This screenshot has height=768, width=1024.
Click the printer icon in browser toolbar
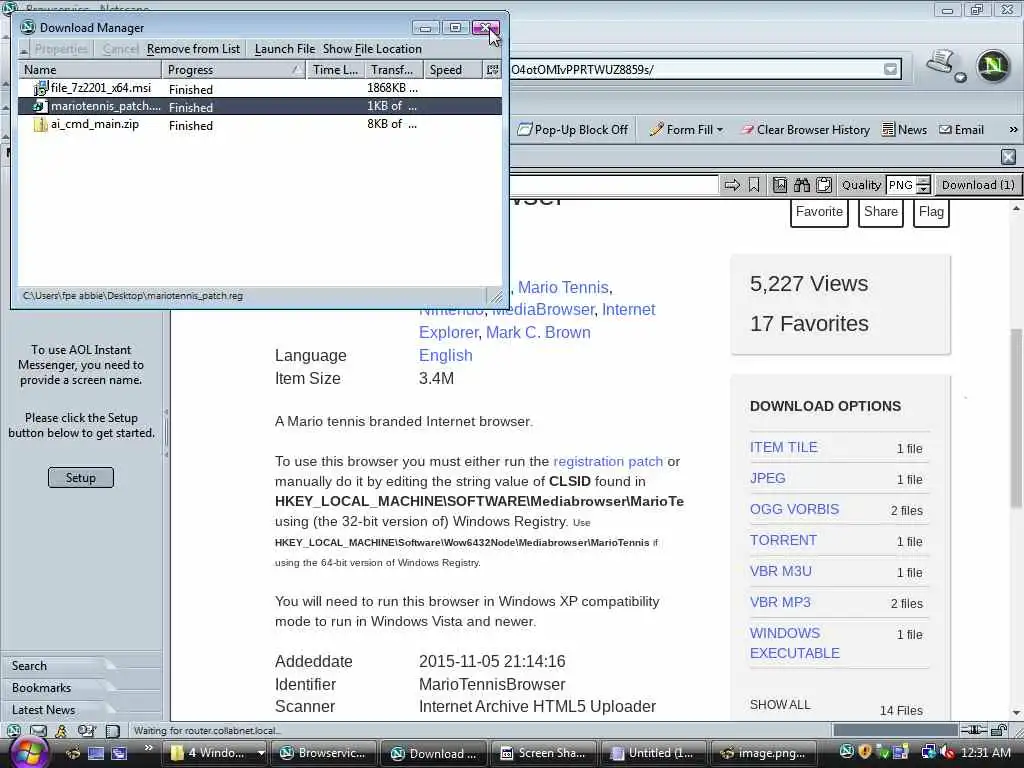click(940, 63)
